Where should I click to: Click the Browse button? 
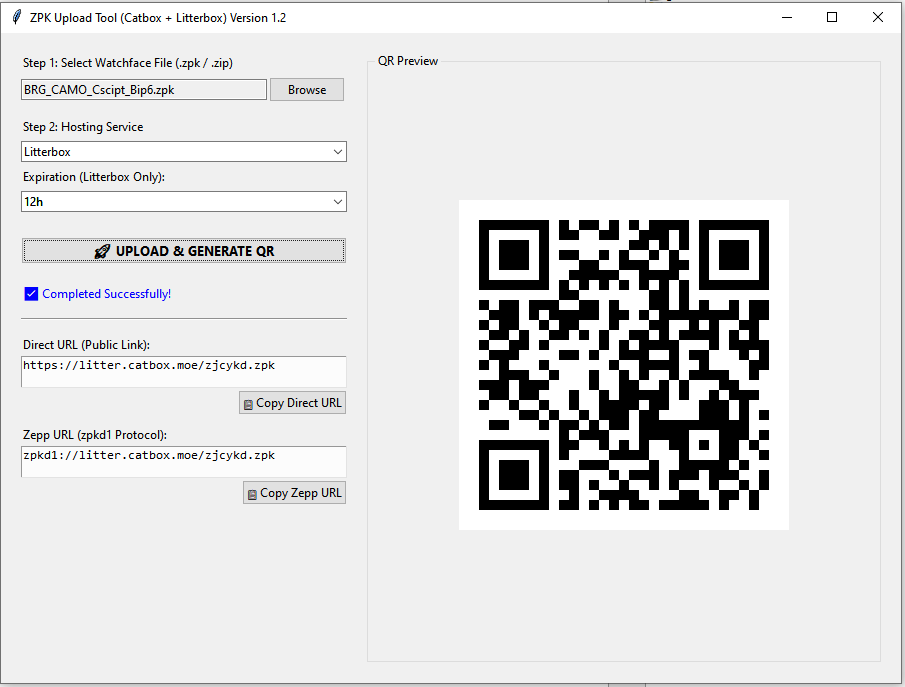click(306, 89)
